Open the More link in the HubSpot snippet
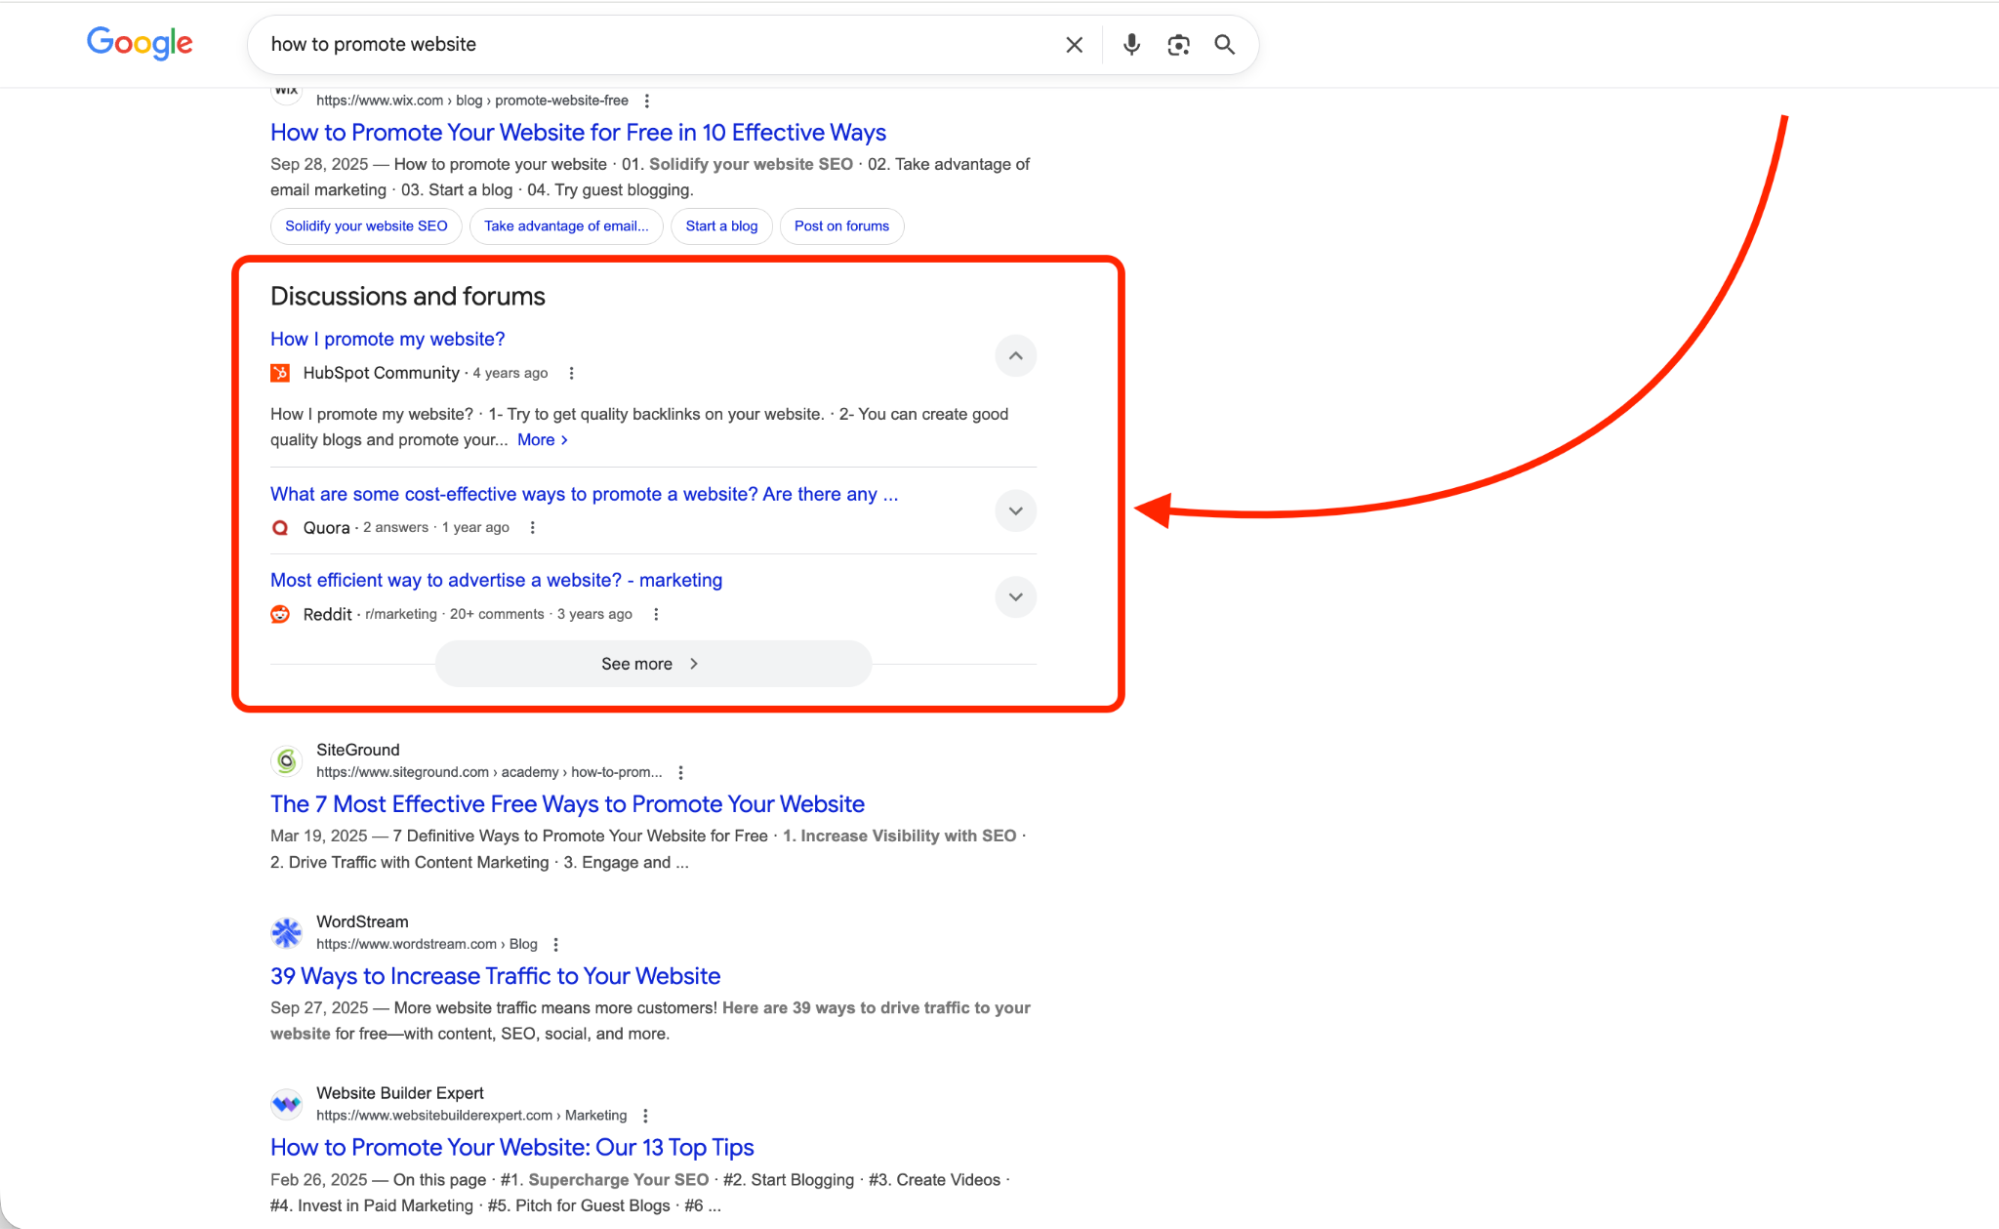 (x=537, y=439)
